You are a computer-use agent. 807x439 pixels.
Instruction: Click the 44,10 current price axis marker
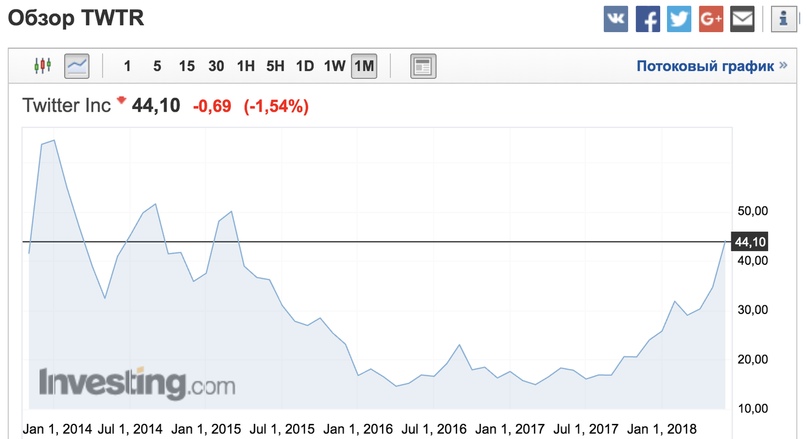(749, 241)
